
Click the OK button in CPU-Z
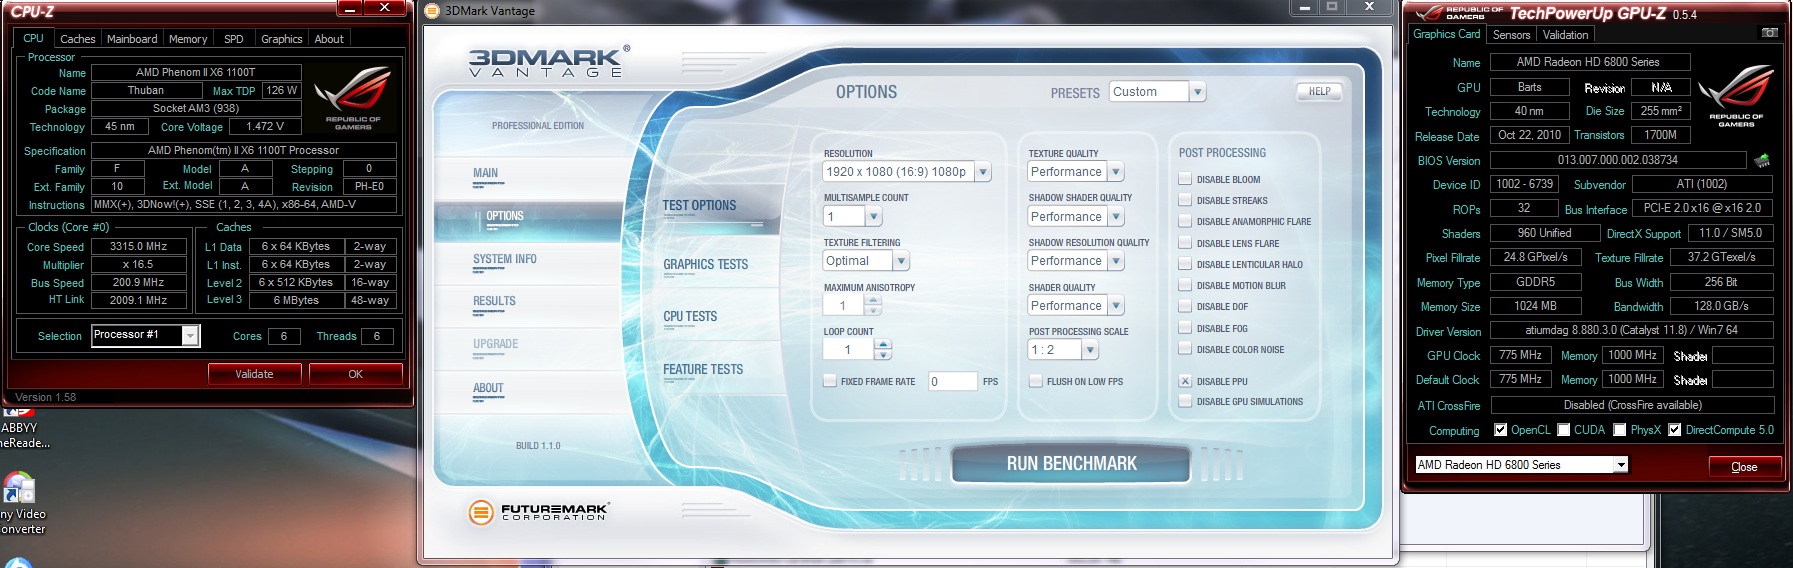pos(355,374)
